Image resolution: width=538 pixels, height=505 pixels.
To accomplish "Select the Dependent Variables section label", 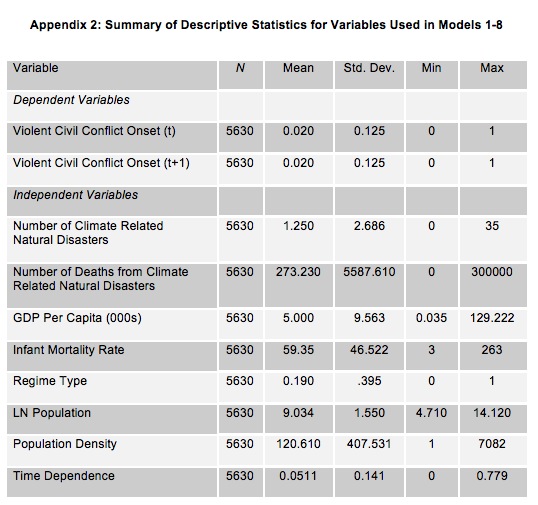I will [71, 100].
